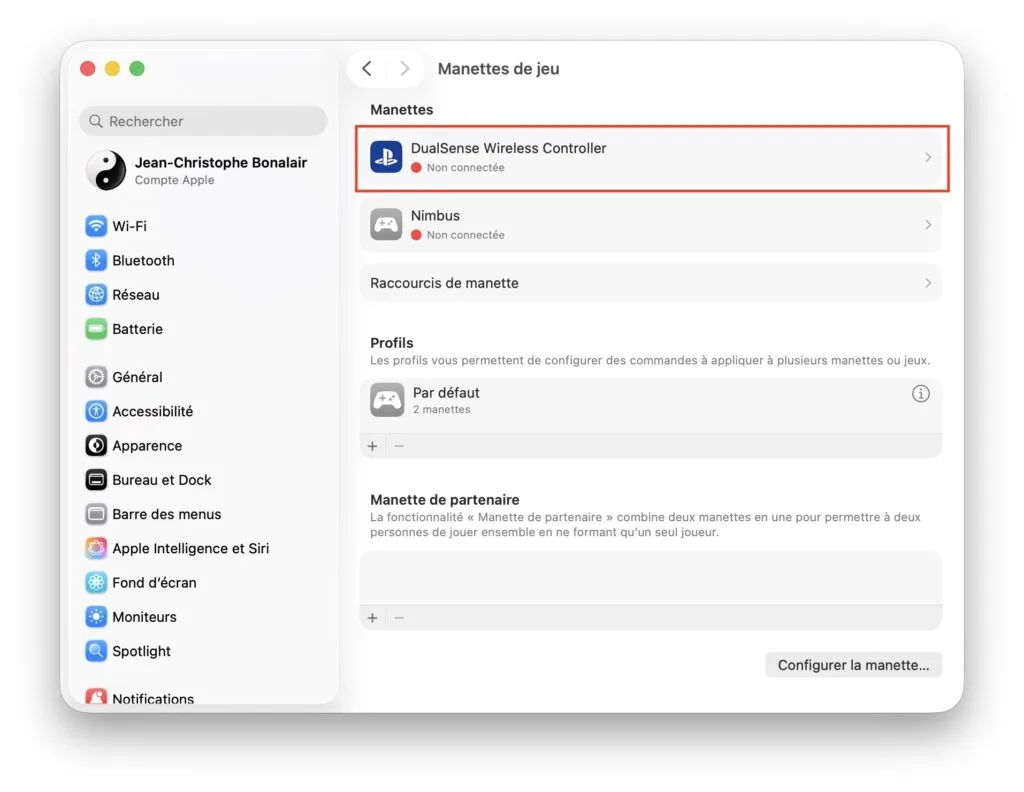Select Général in the sidebar
The image size is (1024, 792).
pyautogui.click(x=137, y=377)
